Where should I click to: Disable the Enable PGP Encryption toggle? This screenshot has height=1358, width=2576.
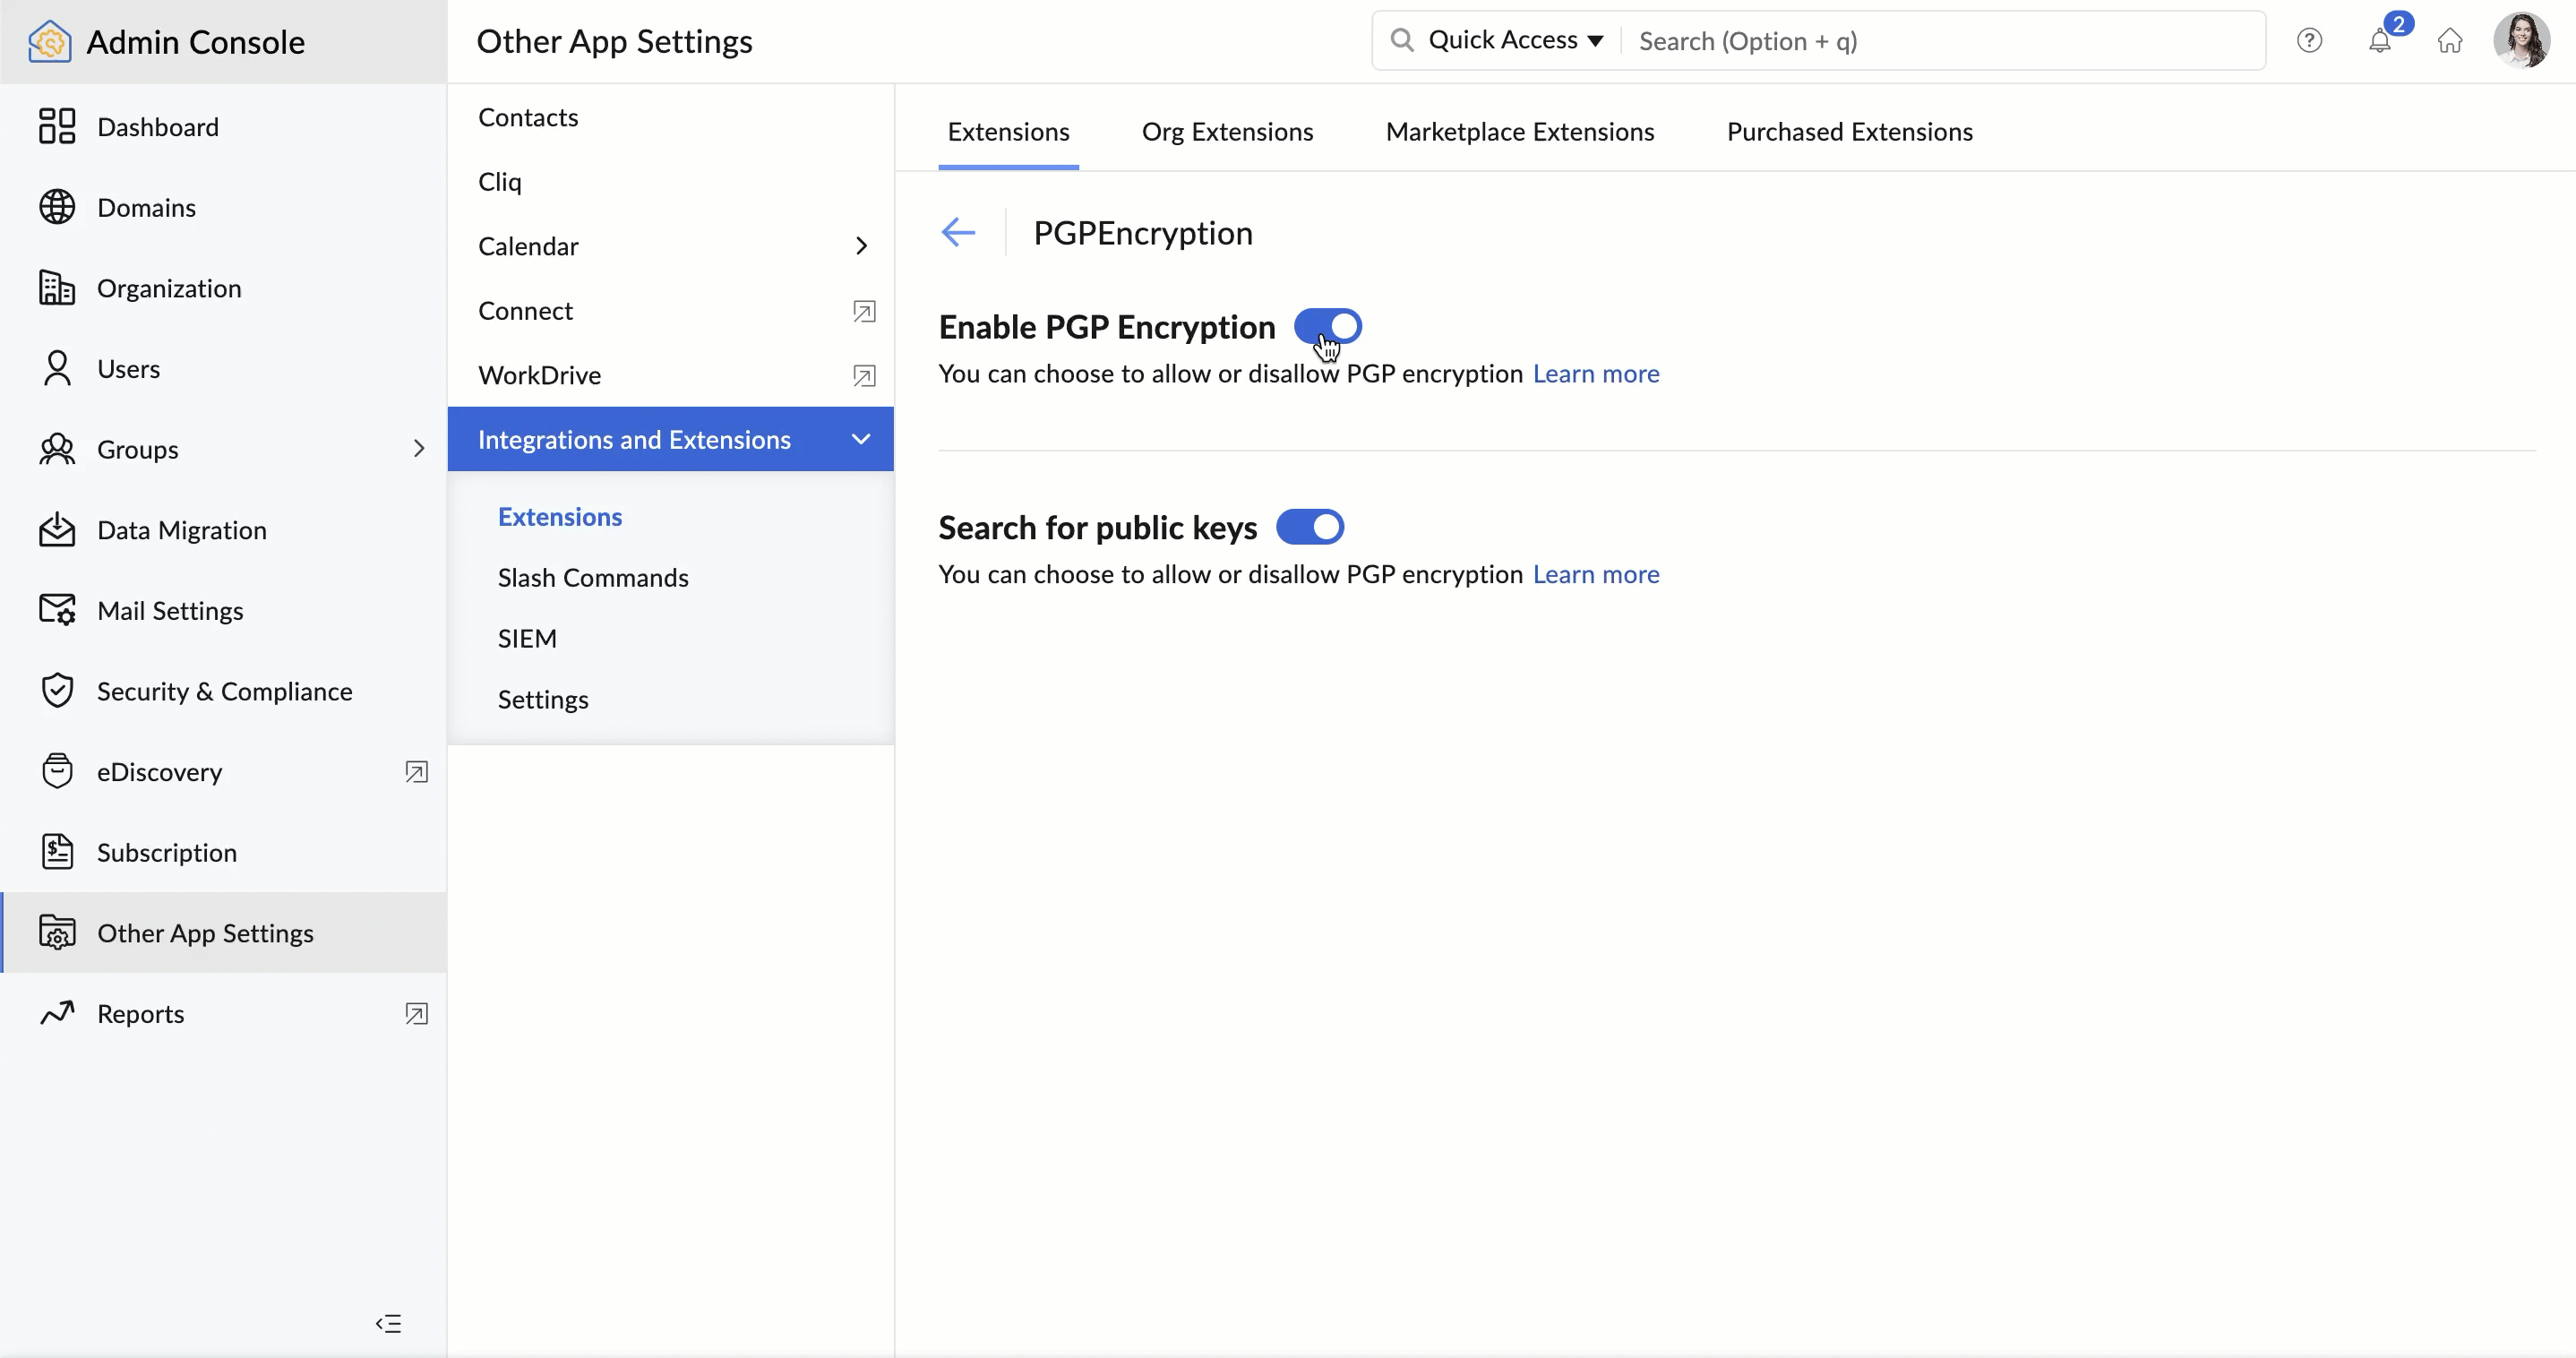[x=1328, y=326]
